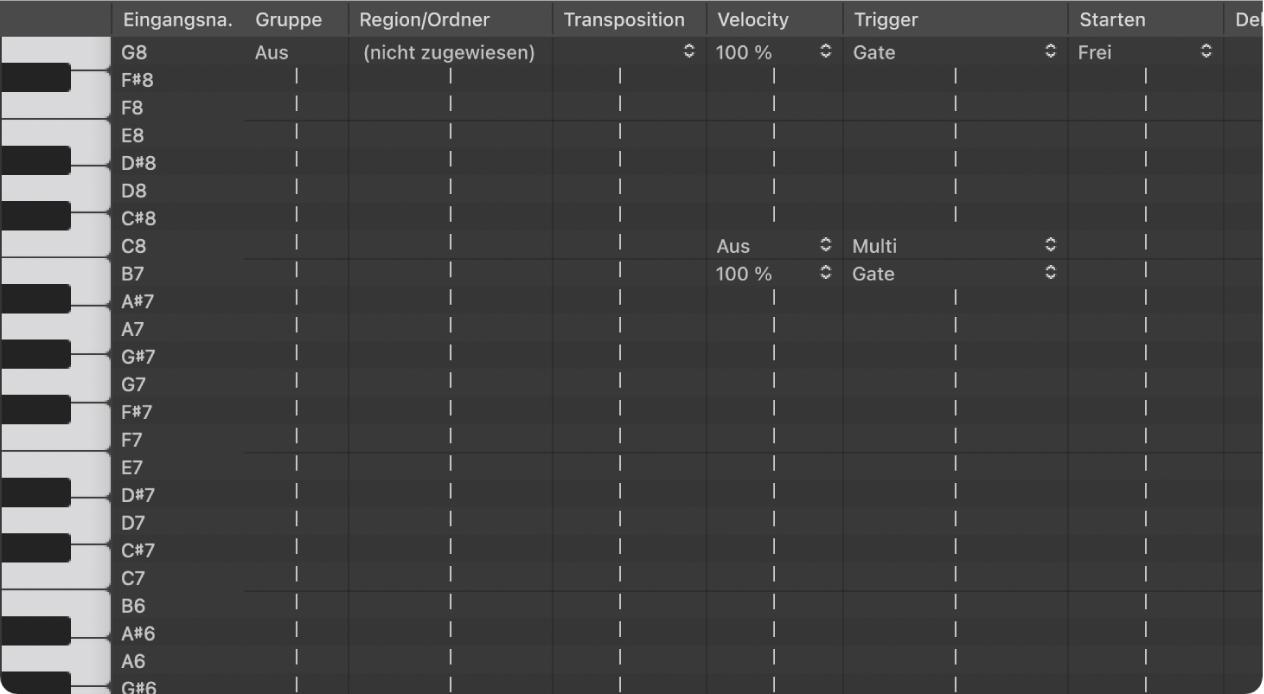The height and width of the screenshot is (694, 1264).
Task: Adjust the 100 % Velocity stepper on G8
Action: coord(826,52)
